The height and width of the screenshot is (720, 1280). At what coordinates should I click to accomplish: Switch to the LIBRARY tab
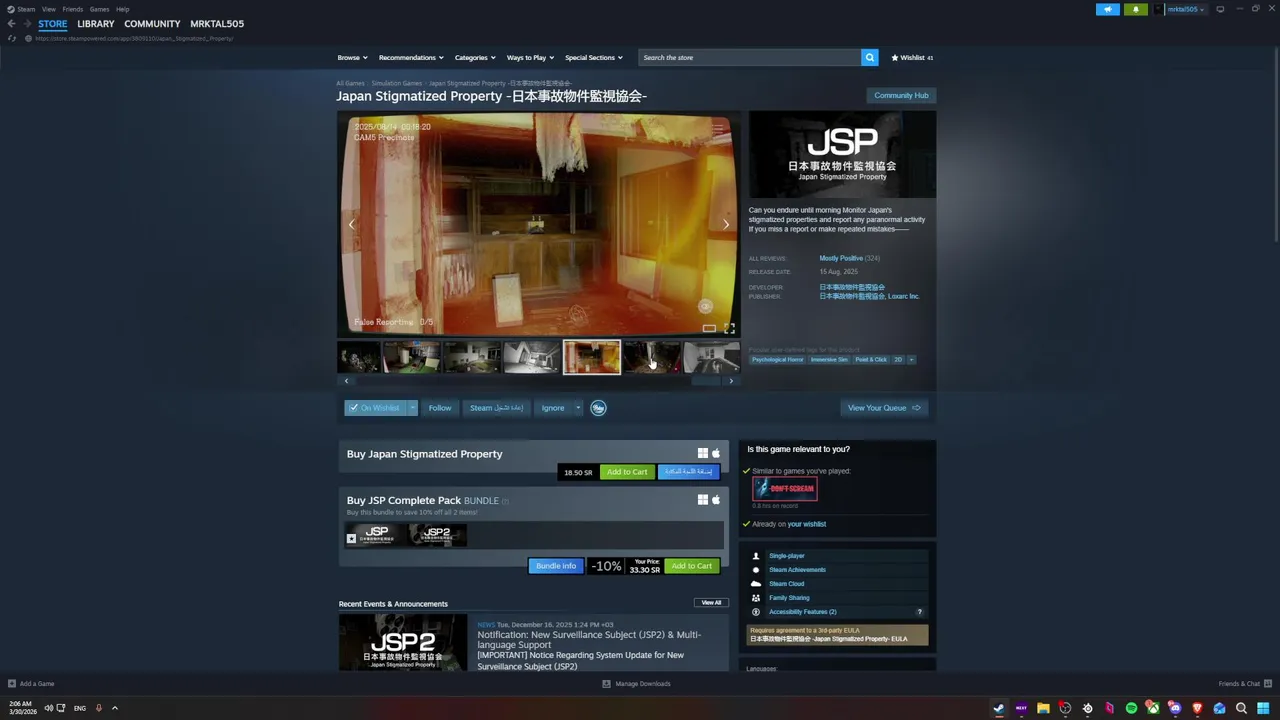coord(96,23)
